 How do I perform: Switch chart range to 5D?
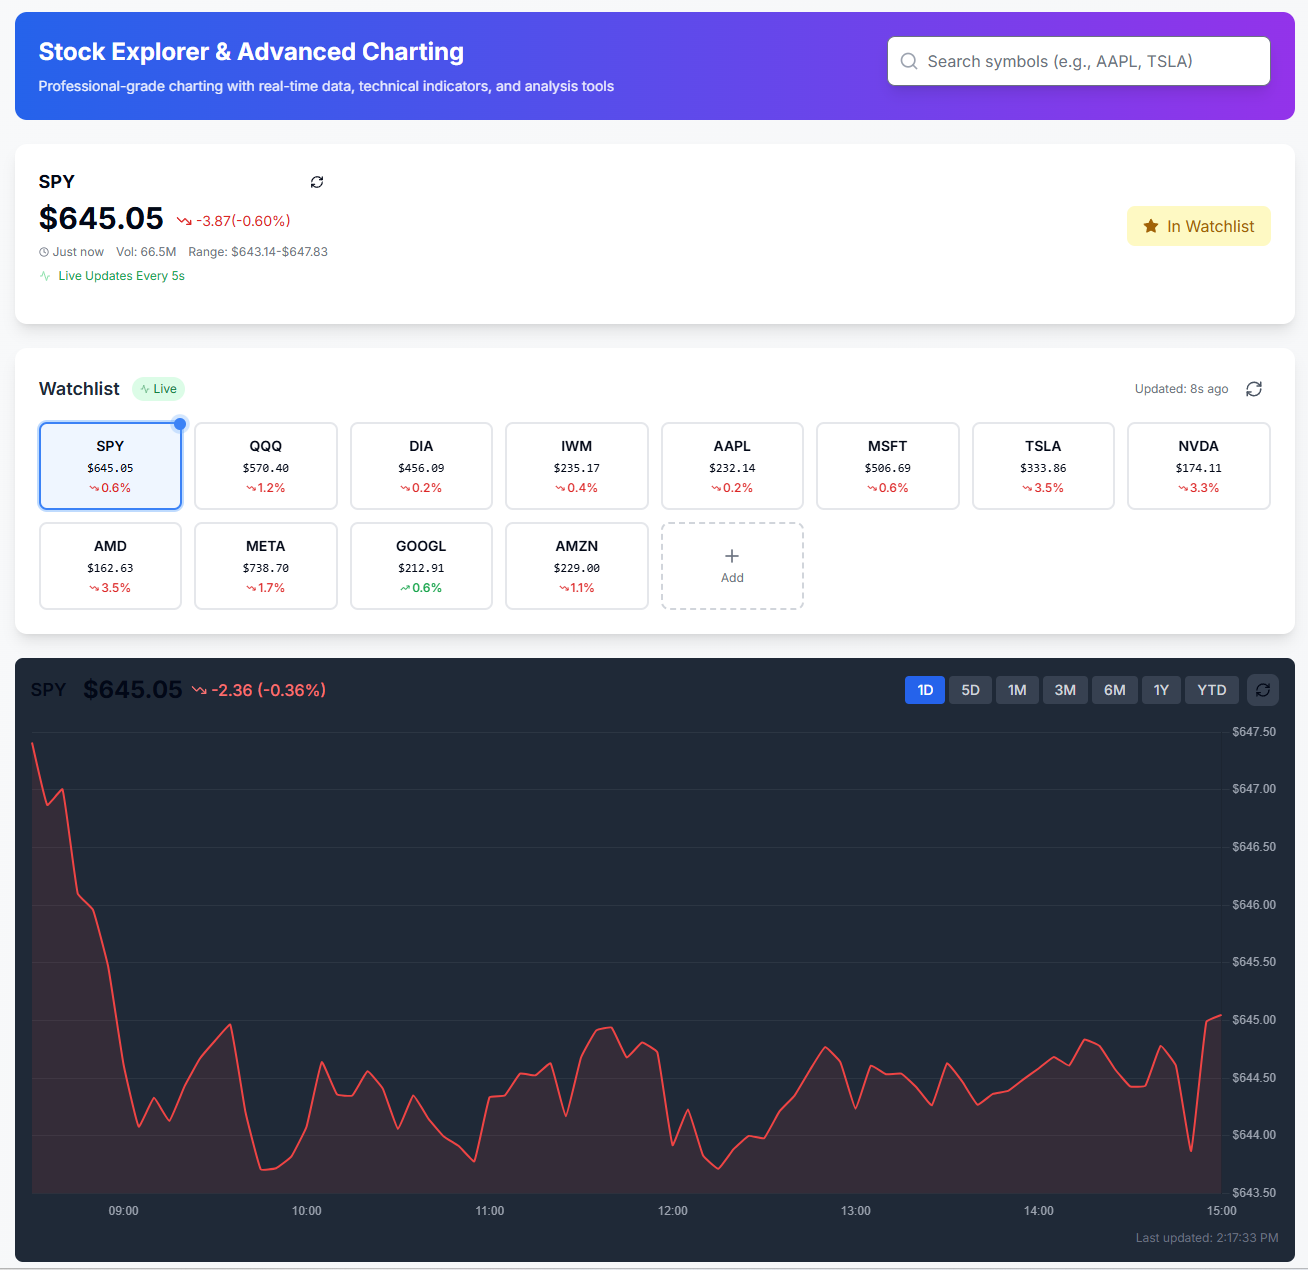click(970, 690)
